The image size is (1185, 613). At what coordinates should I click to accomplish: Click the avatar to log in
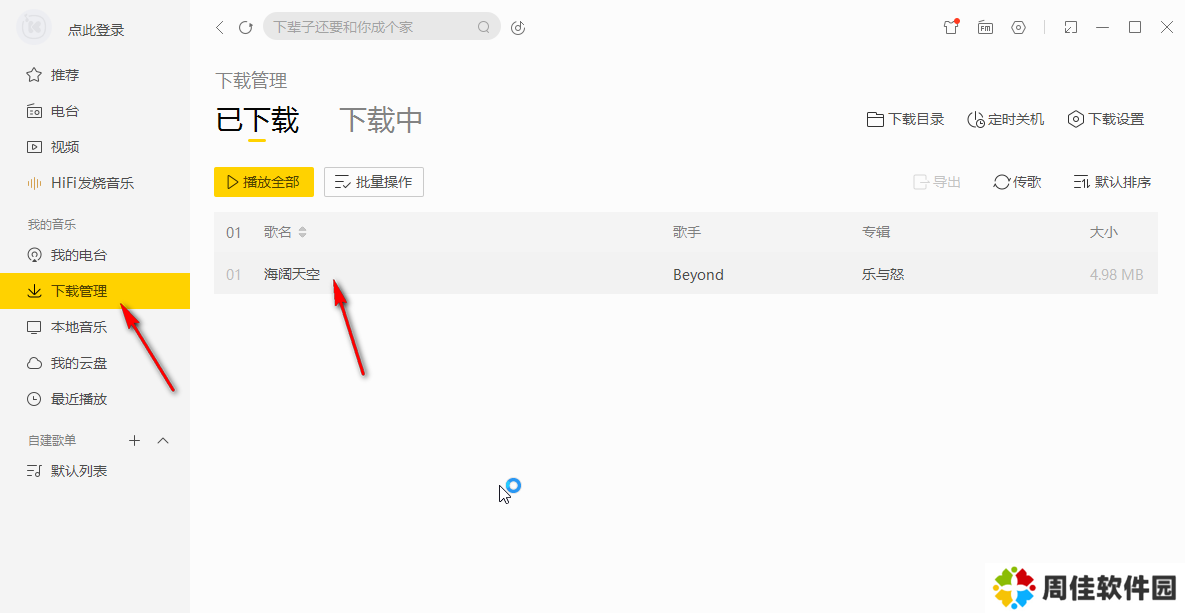[x=36, y=27]
